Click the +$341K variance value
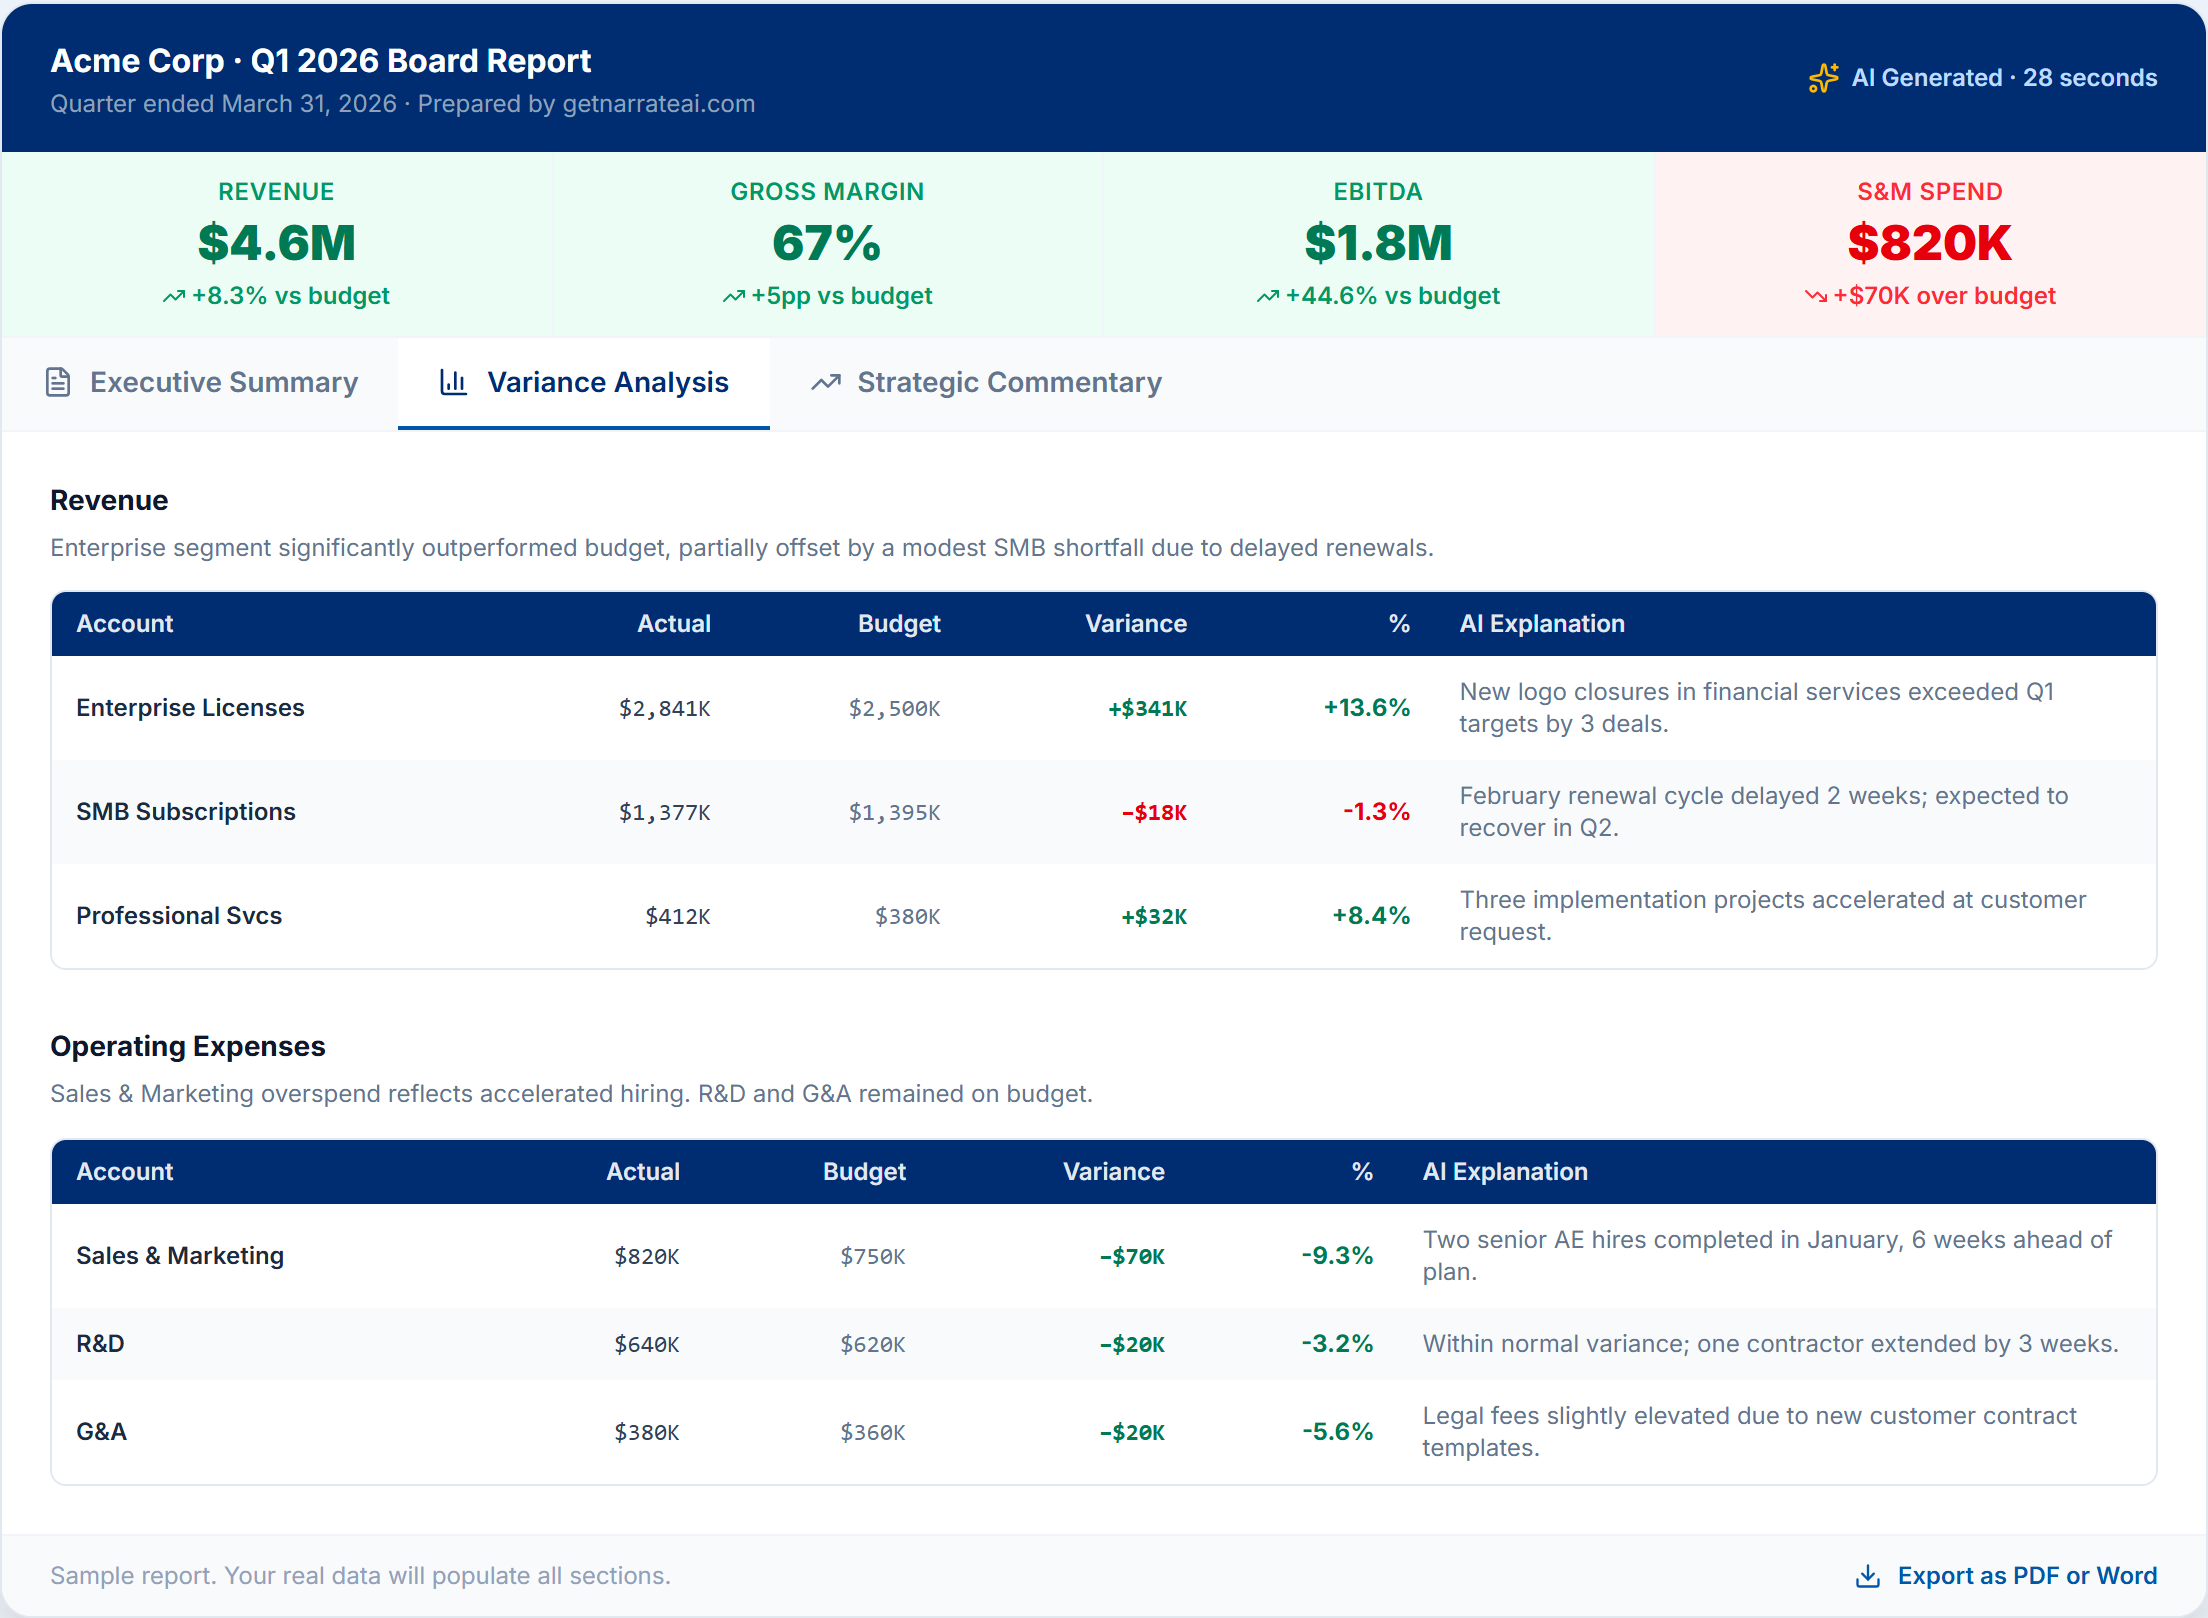The width and height of the screenshot is (2208, 1618). (x=1148, y=709)
